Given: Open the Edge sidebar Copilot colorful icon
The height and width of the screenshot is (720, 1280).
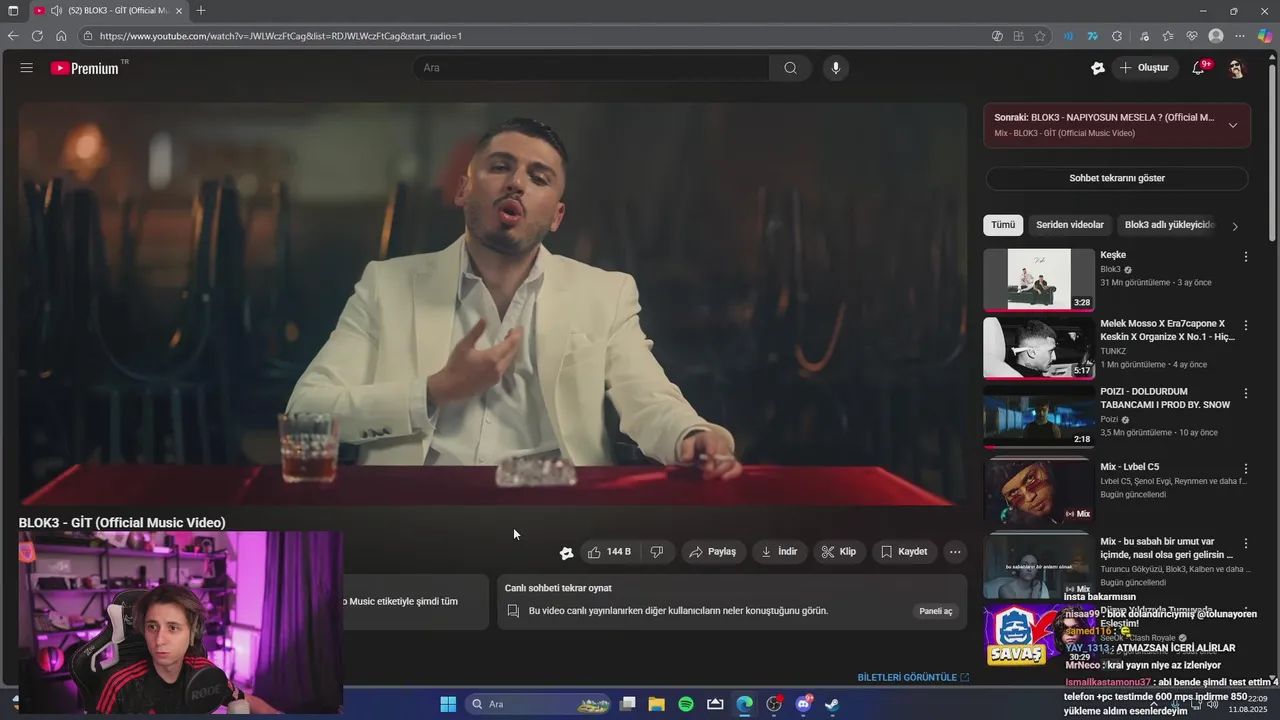Looking at the screenshot, I should [x=1265, y=36].
